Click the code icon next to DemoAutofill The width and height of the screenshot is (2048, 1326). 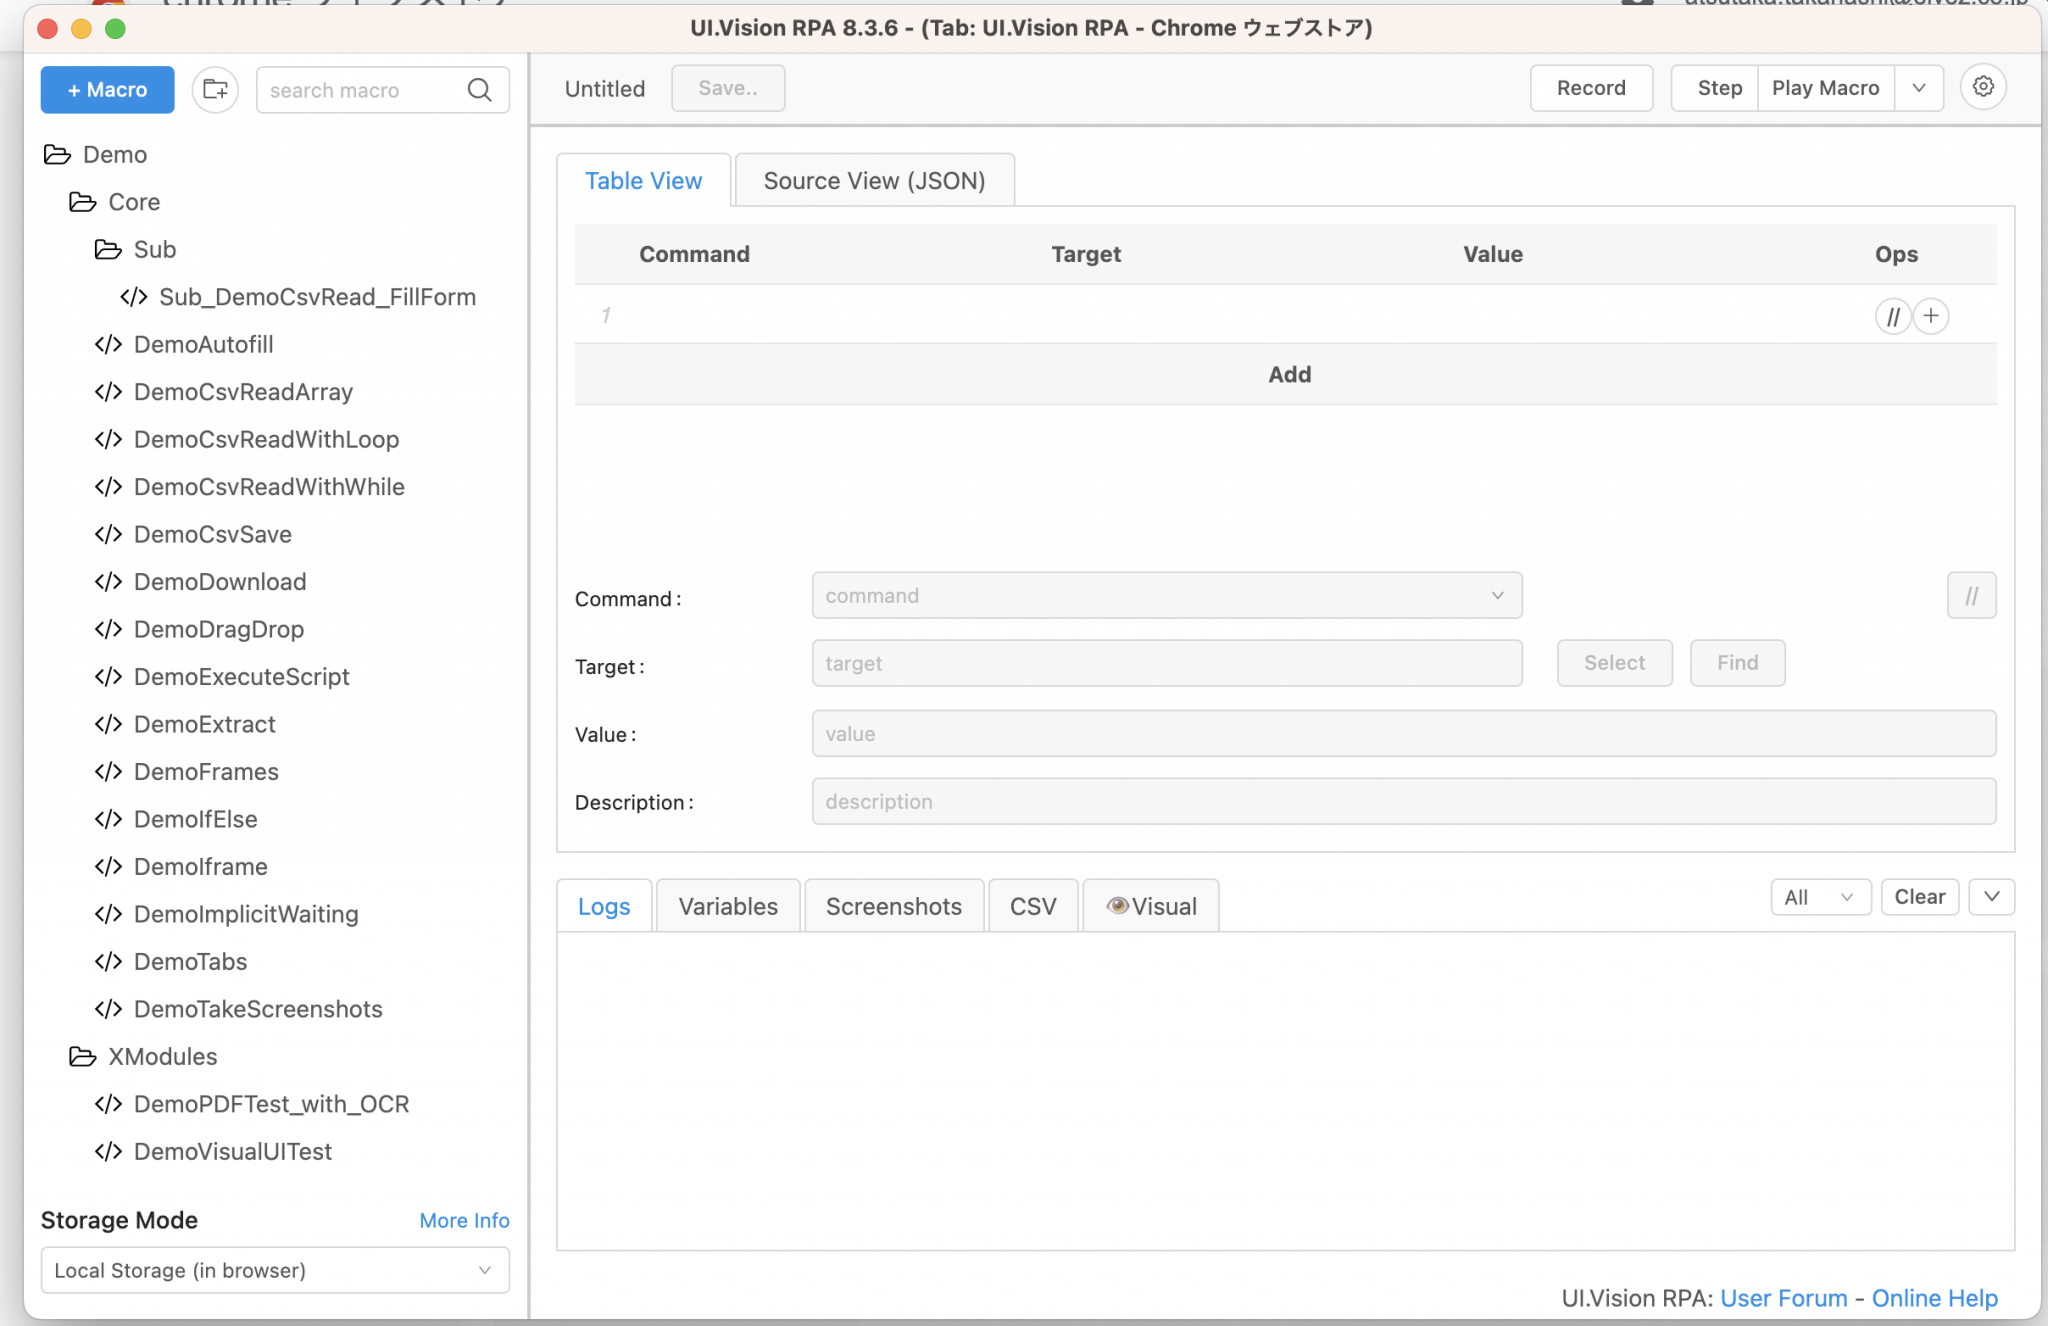108,344
